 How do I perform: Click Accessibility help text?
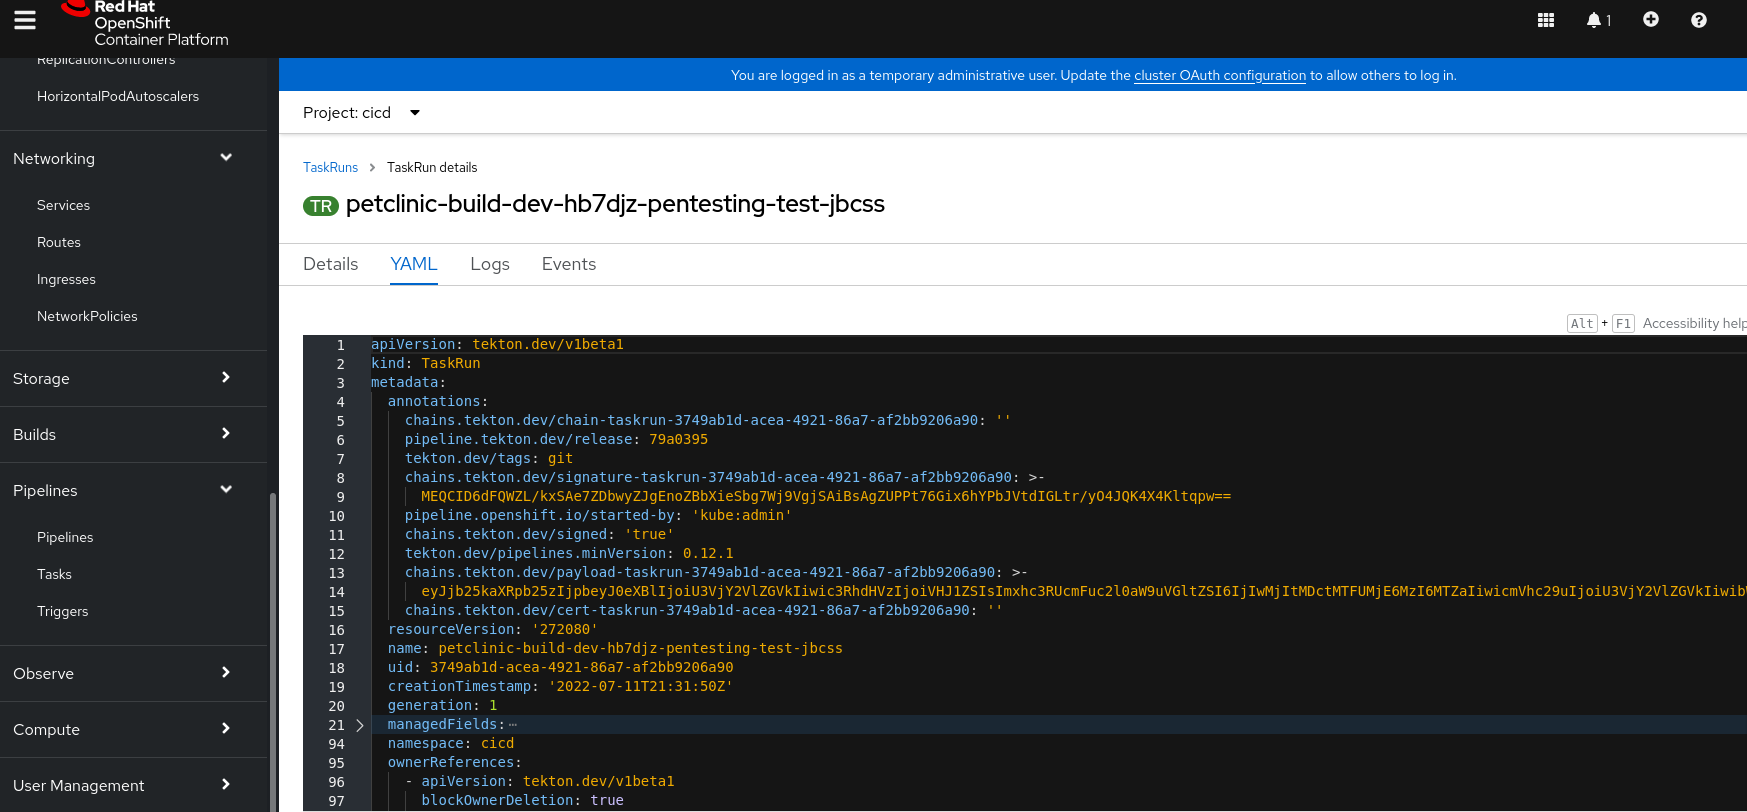point(1694,323)
